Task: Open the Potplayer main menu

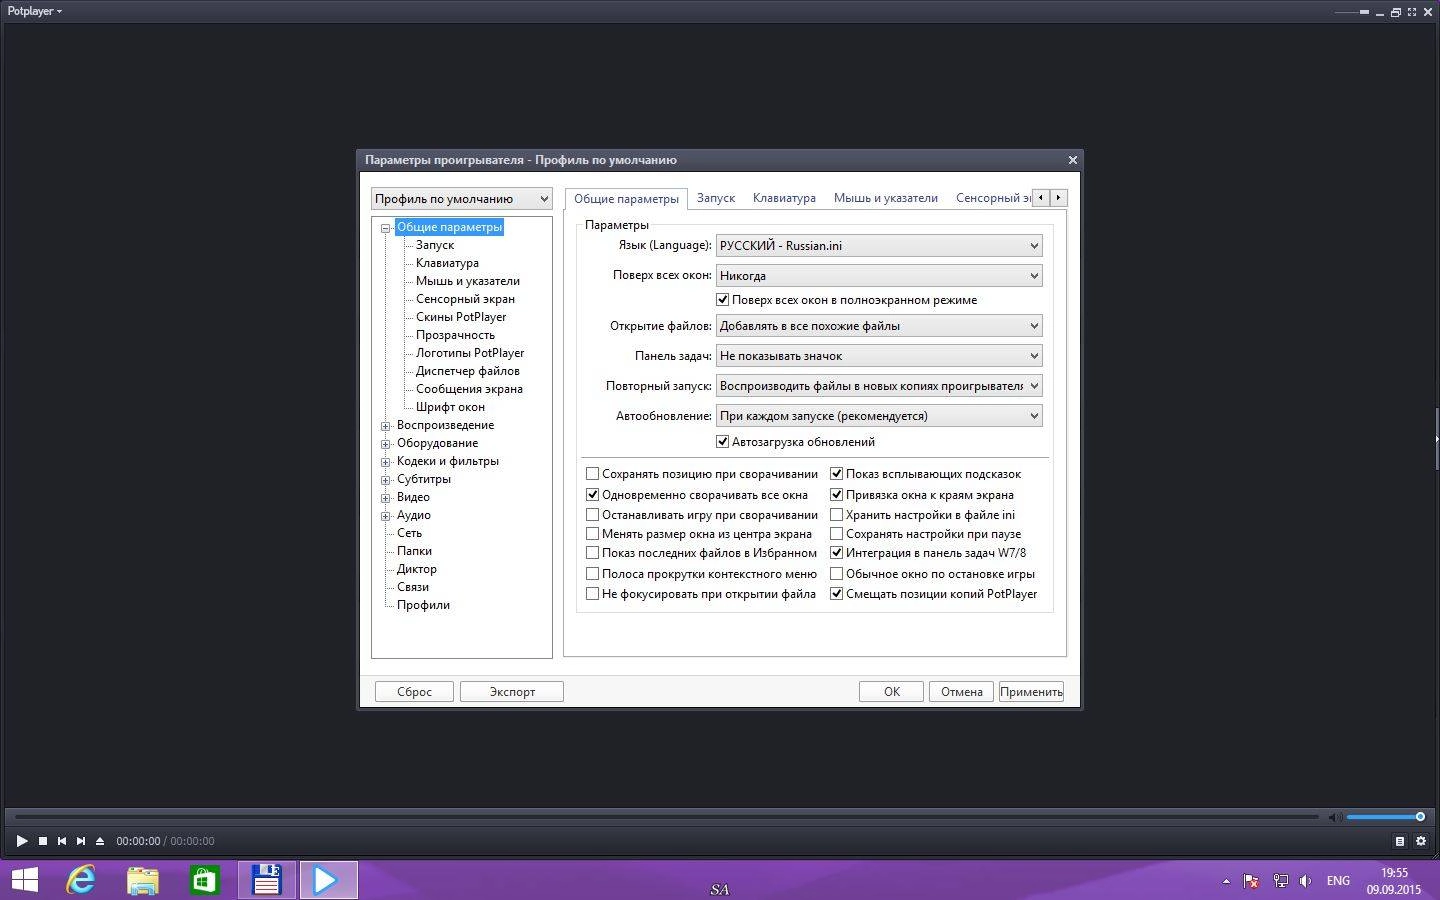Action: [34, 11]
